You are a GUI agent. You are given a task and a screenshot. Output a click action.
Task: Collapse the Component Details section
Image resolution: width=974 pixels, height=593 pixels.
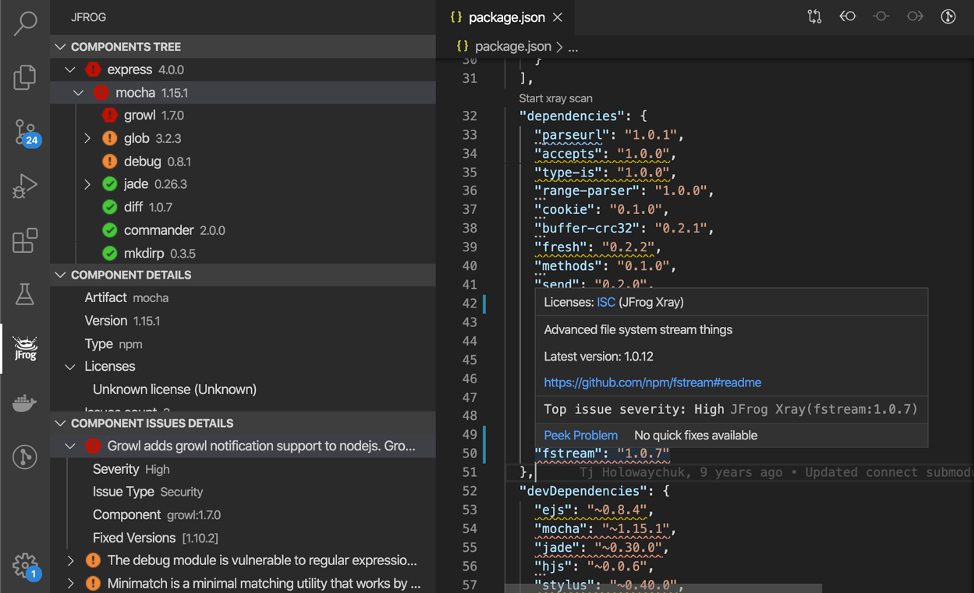tap(60, 275)
